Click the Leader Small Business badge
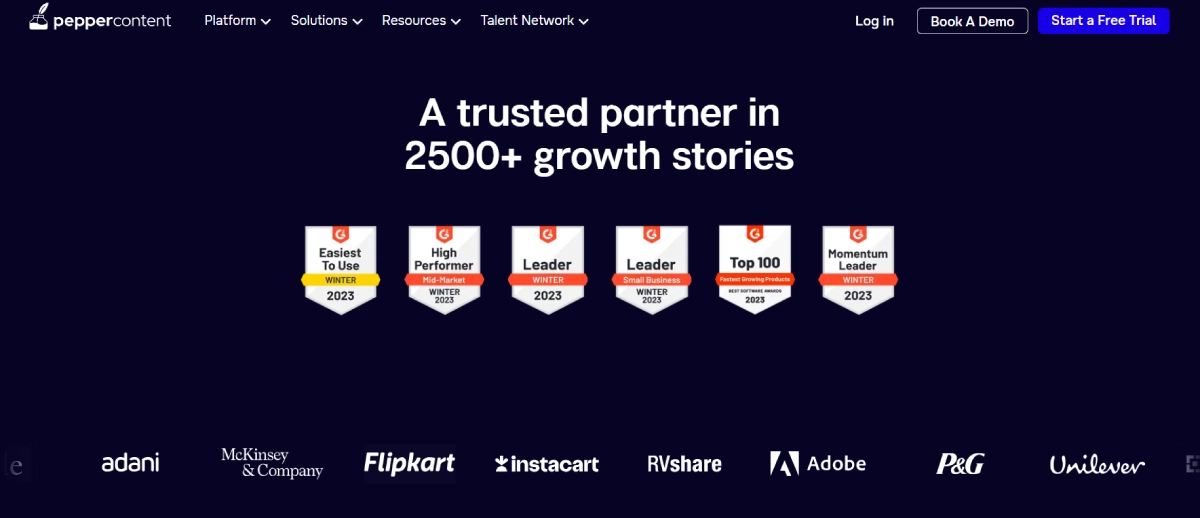The image size is (1200, 518). pyautogui.click(x=651, y=269)
